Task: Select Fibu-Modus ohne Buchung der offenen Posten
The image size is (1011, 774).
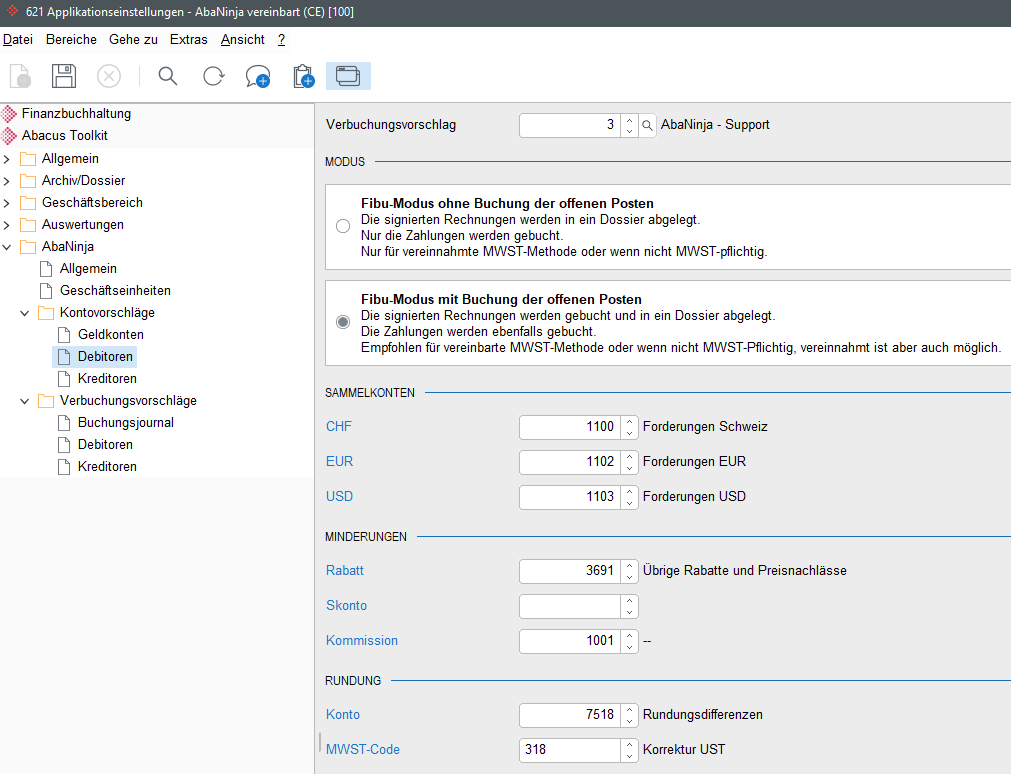Action: click(343, 226)
